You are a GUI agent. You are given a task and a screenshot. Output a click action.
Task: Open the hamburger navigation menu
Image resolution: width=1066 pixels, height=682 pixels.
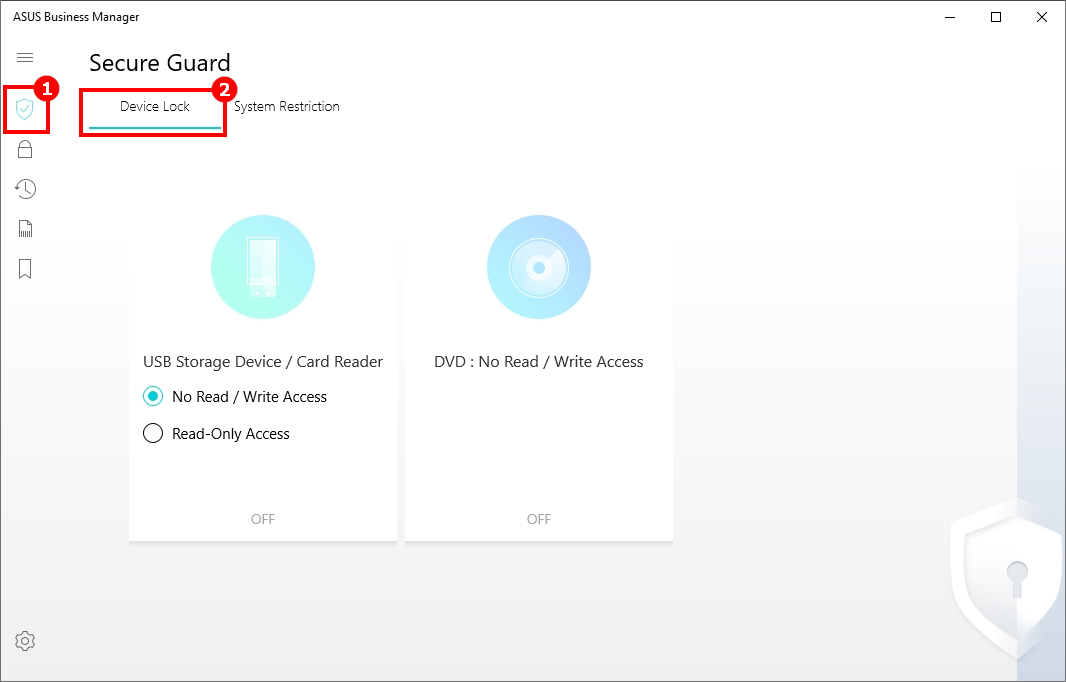pyautogui.click(x=25, y=58)
